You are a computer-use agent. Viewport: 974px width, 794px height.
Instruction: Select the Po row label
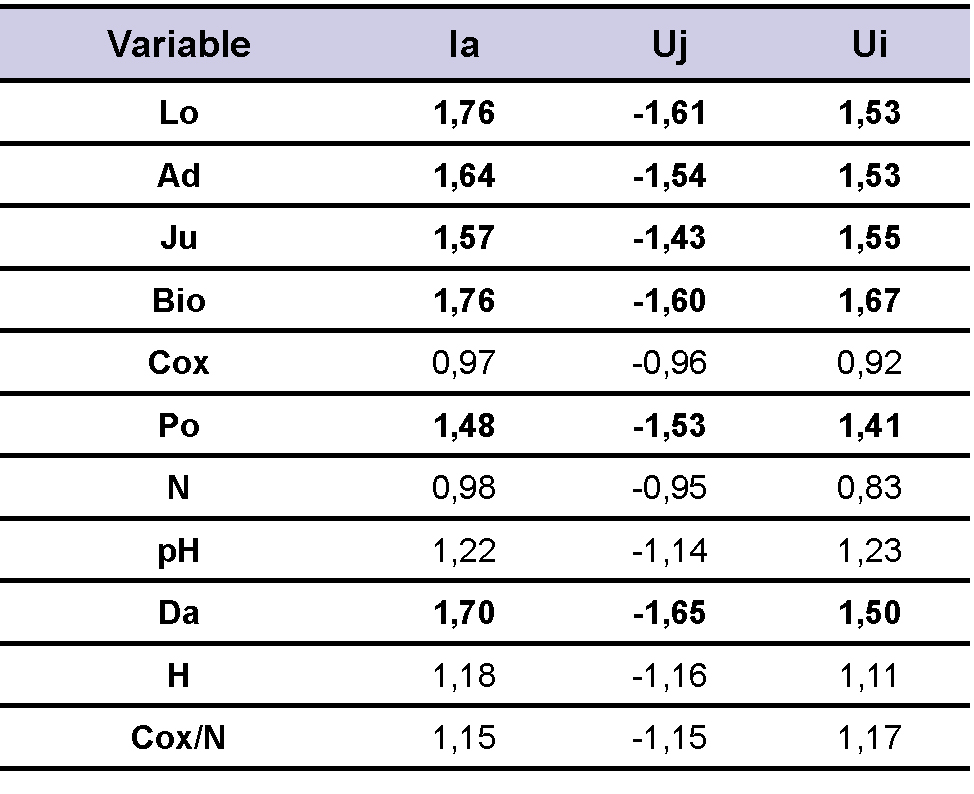[x=179, y=426]
